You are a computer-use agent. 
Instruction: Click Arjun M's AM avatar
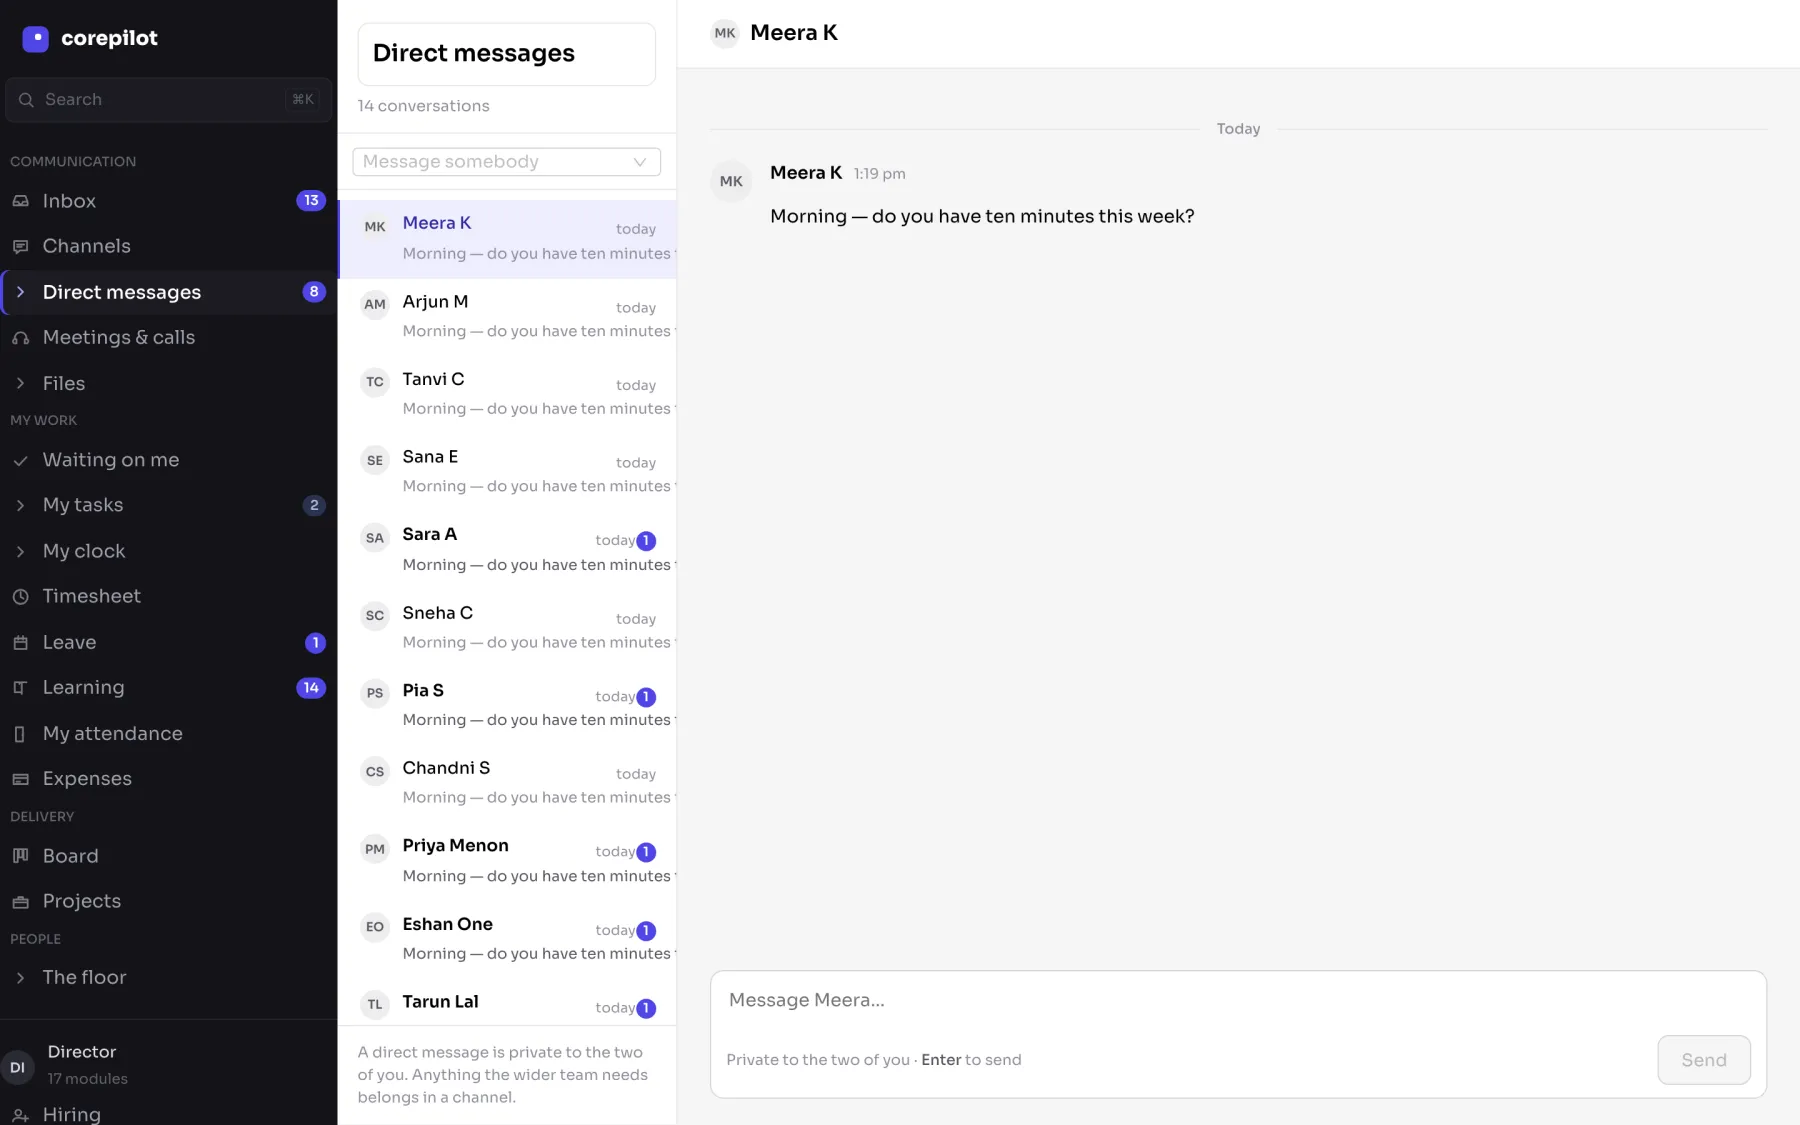[x=375, y=304]
